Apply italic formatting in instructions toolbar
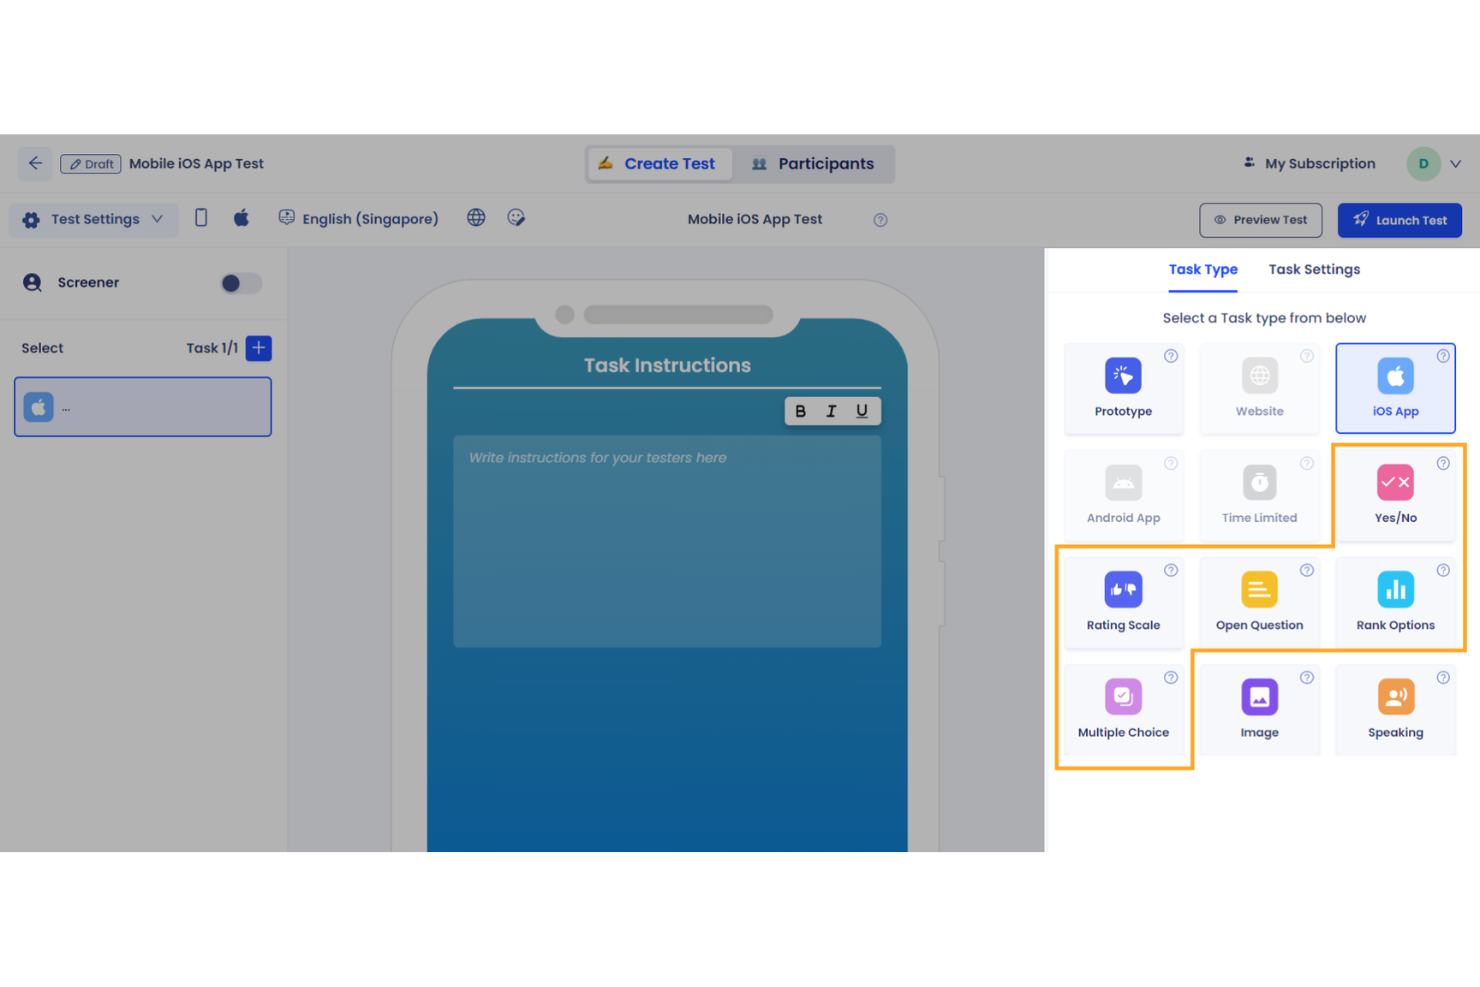 point(831,410)
